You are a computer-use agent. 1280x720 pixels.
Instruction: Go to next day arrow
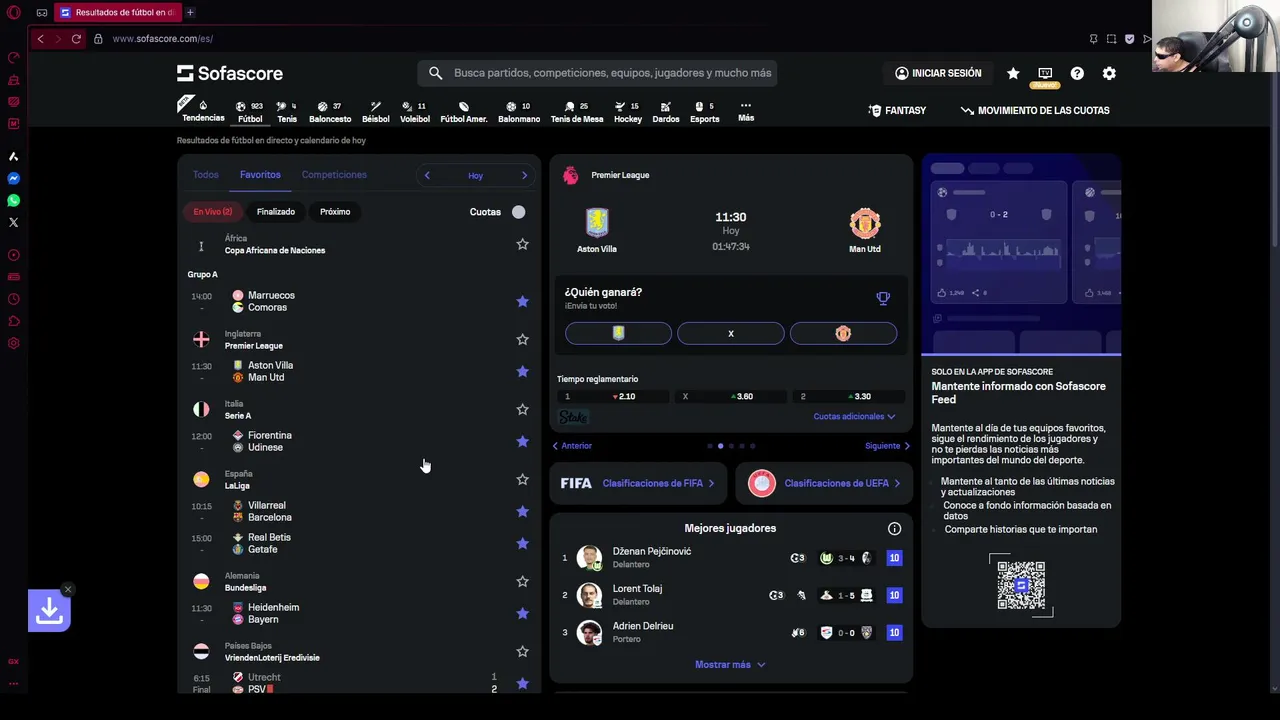(524, 175)
